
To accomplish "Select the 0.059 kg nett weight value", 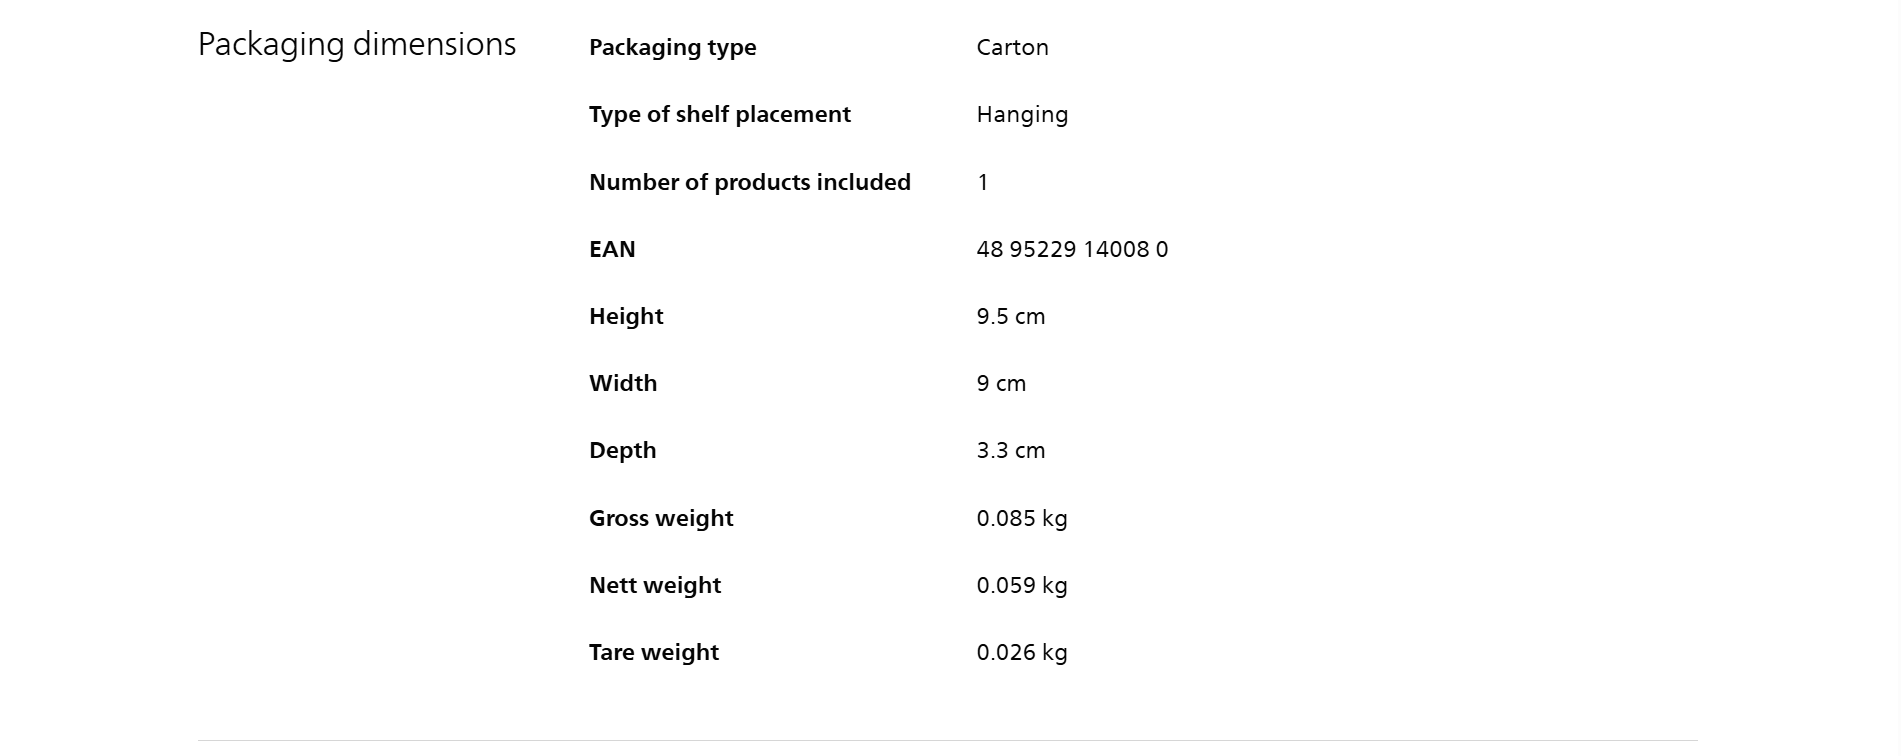I will 1021,585.
